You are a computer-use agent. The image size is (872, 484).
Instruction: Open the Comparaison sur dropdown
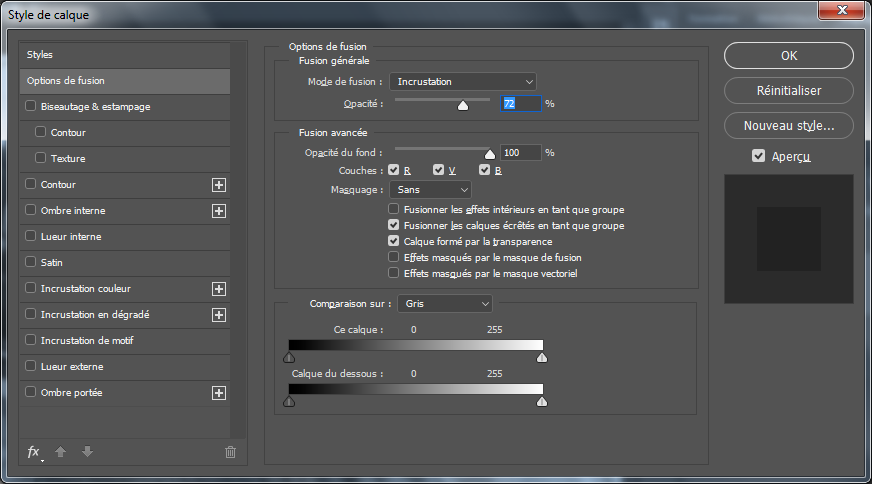[445, 304]
